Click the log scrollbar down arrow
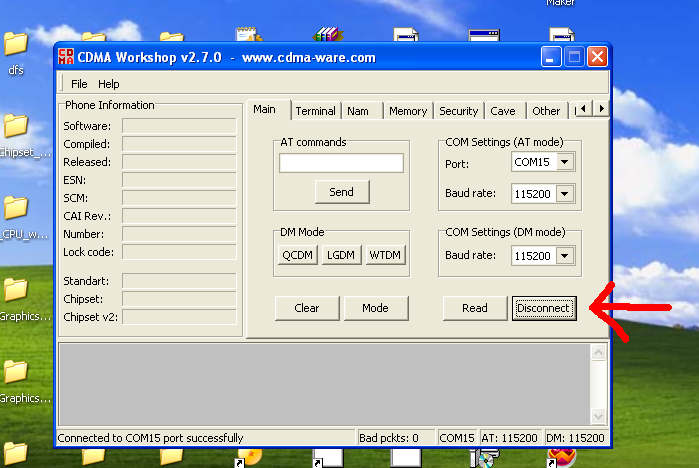Viewport: 699px width, 468px height. pos(598,416)
